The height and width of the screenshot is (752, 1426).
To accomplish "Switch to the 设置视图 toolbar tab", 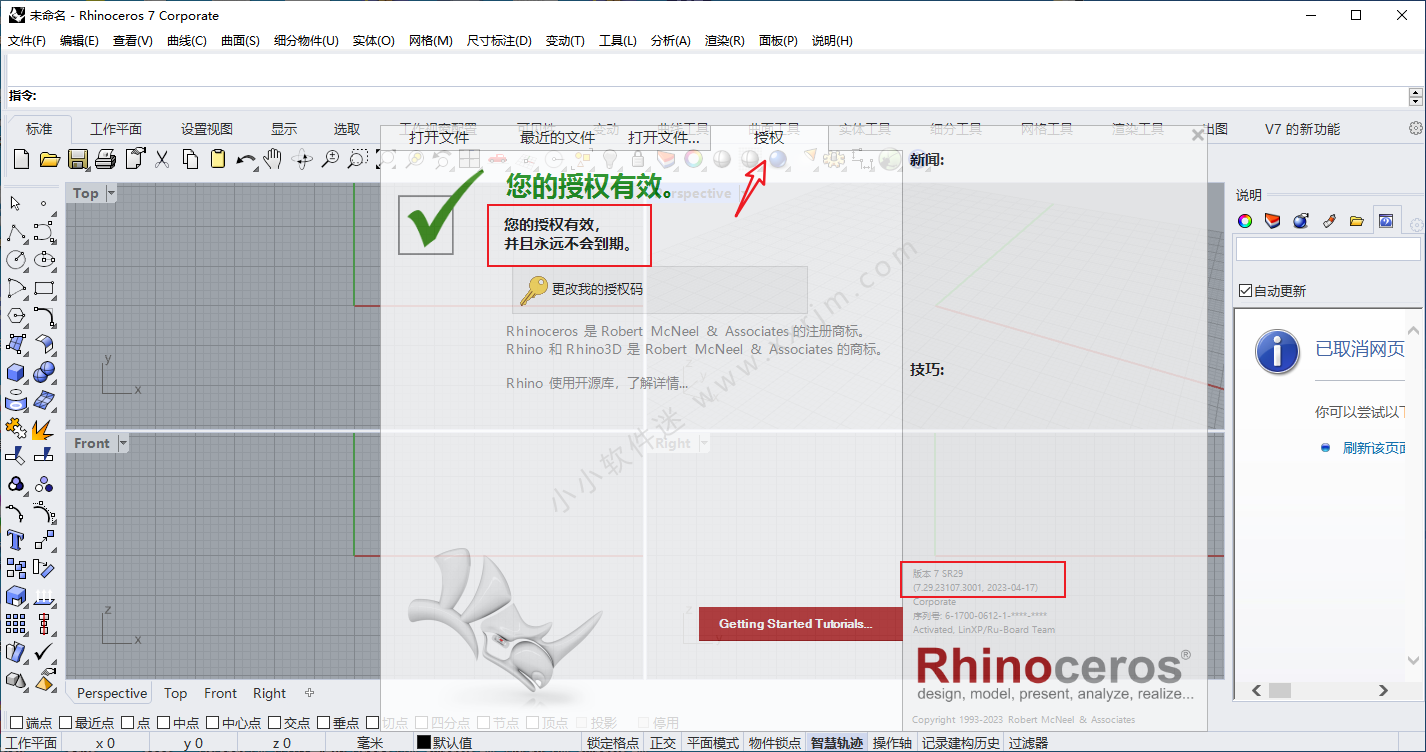I will [x=207, y=129].
